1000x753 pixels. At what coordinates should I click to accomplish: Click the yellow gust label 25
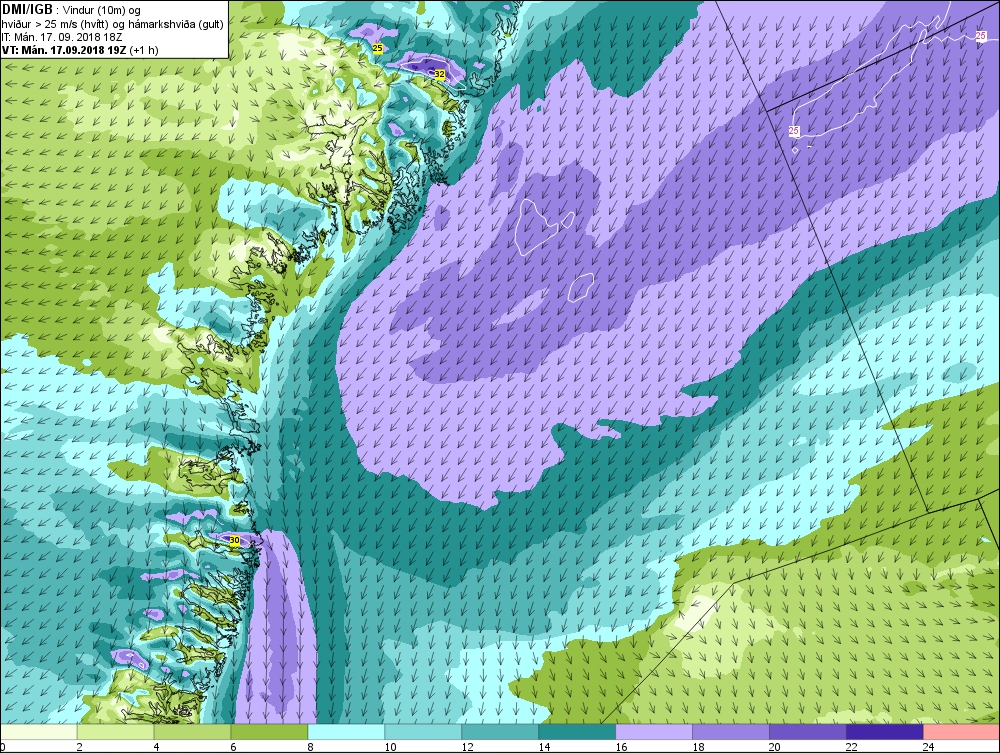click(x=378, y=48)
